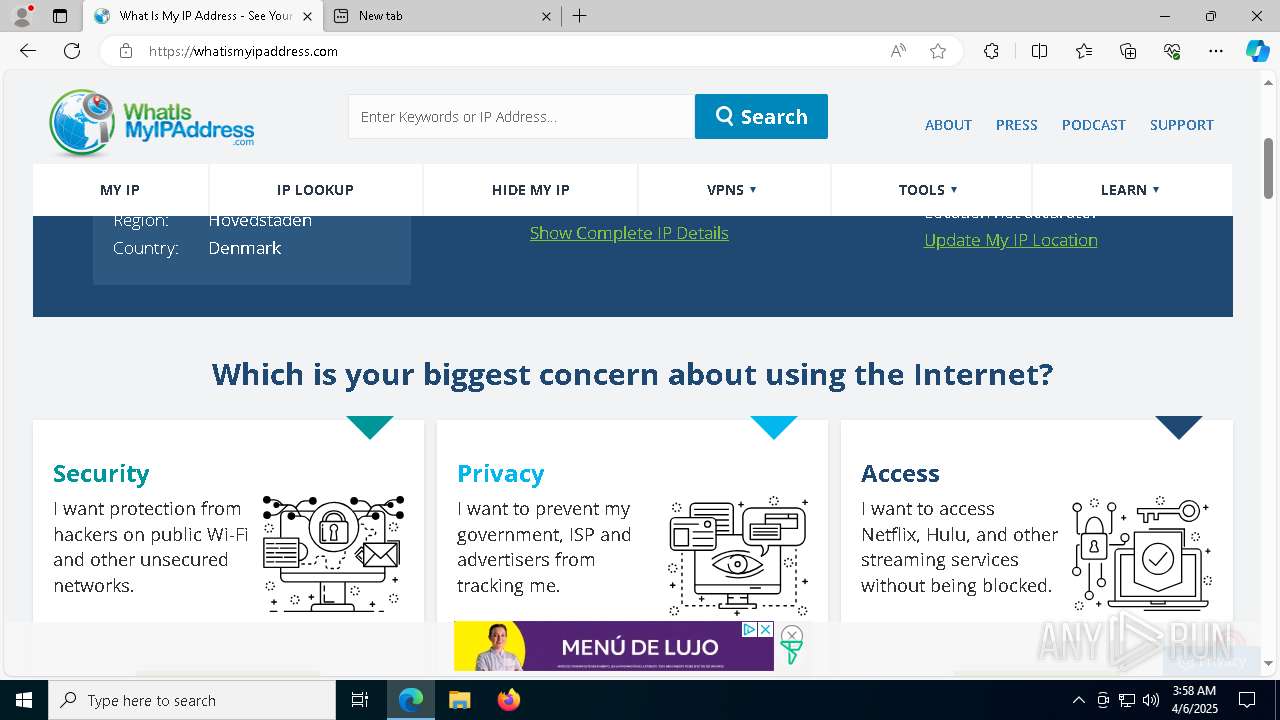
Task: Open the network icon in system tray
Action: click(1127, 700)
